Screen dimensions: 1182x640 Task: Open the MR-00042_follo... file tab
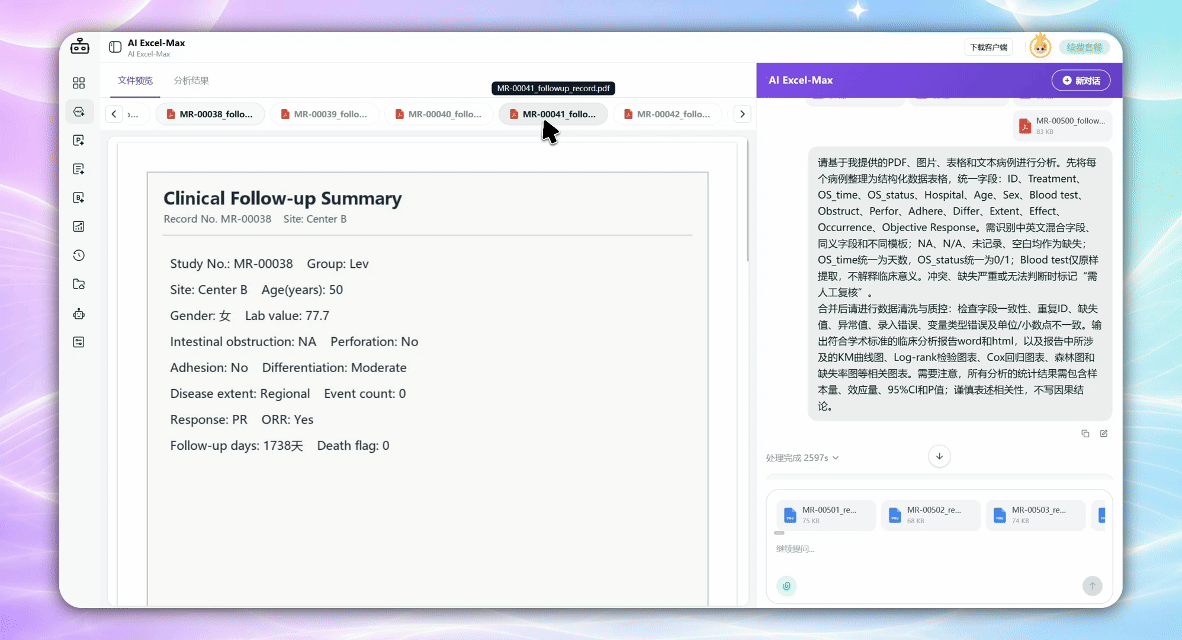tap(668, 114)
